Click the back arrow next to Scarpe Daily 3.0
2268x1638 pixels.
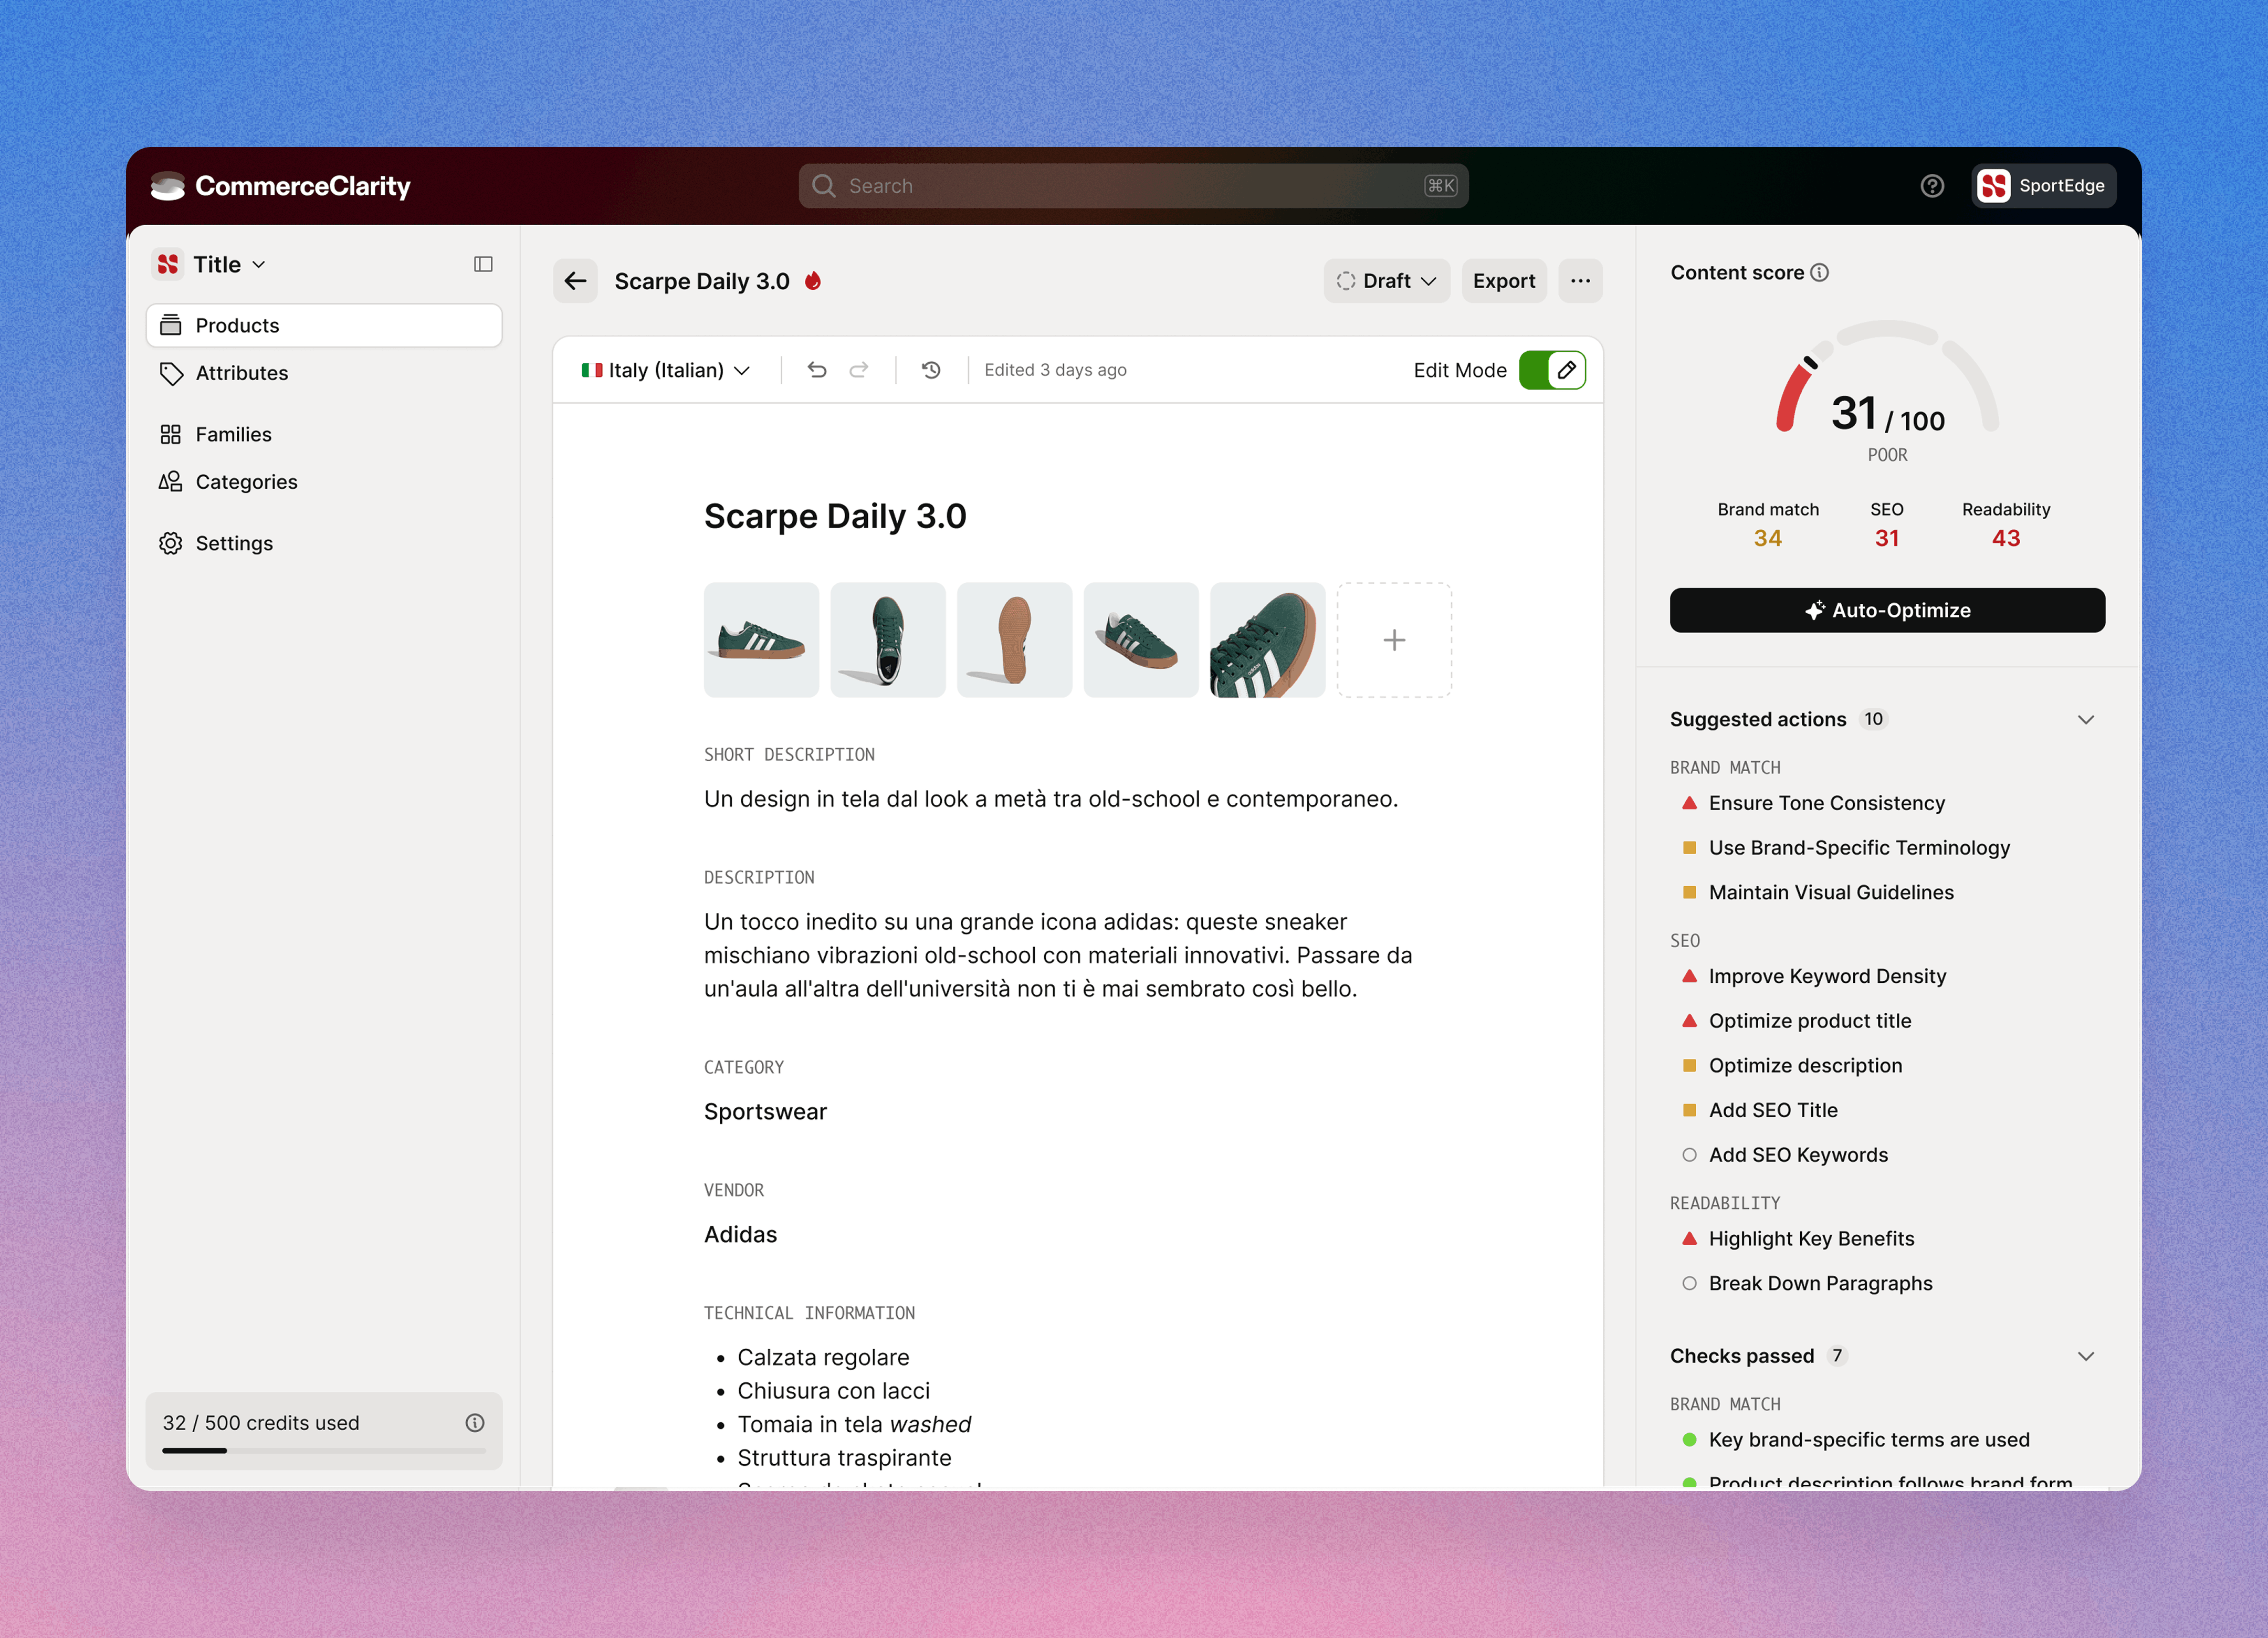pyautogui.click(x=575, y=281)
